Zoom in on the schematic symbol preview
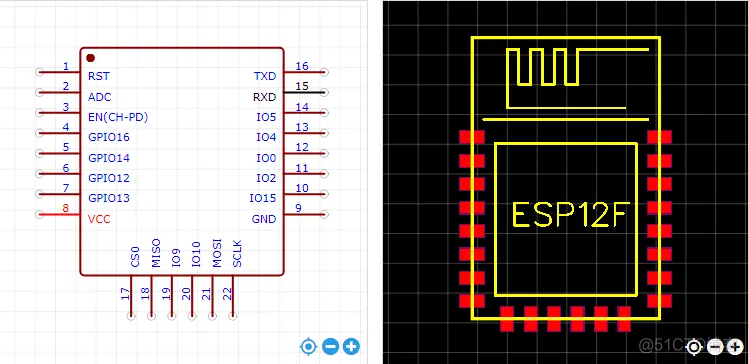 point(352,347)
